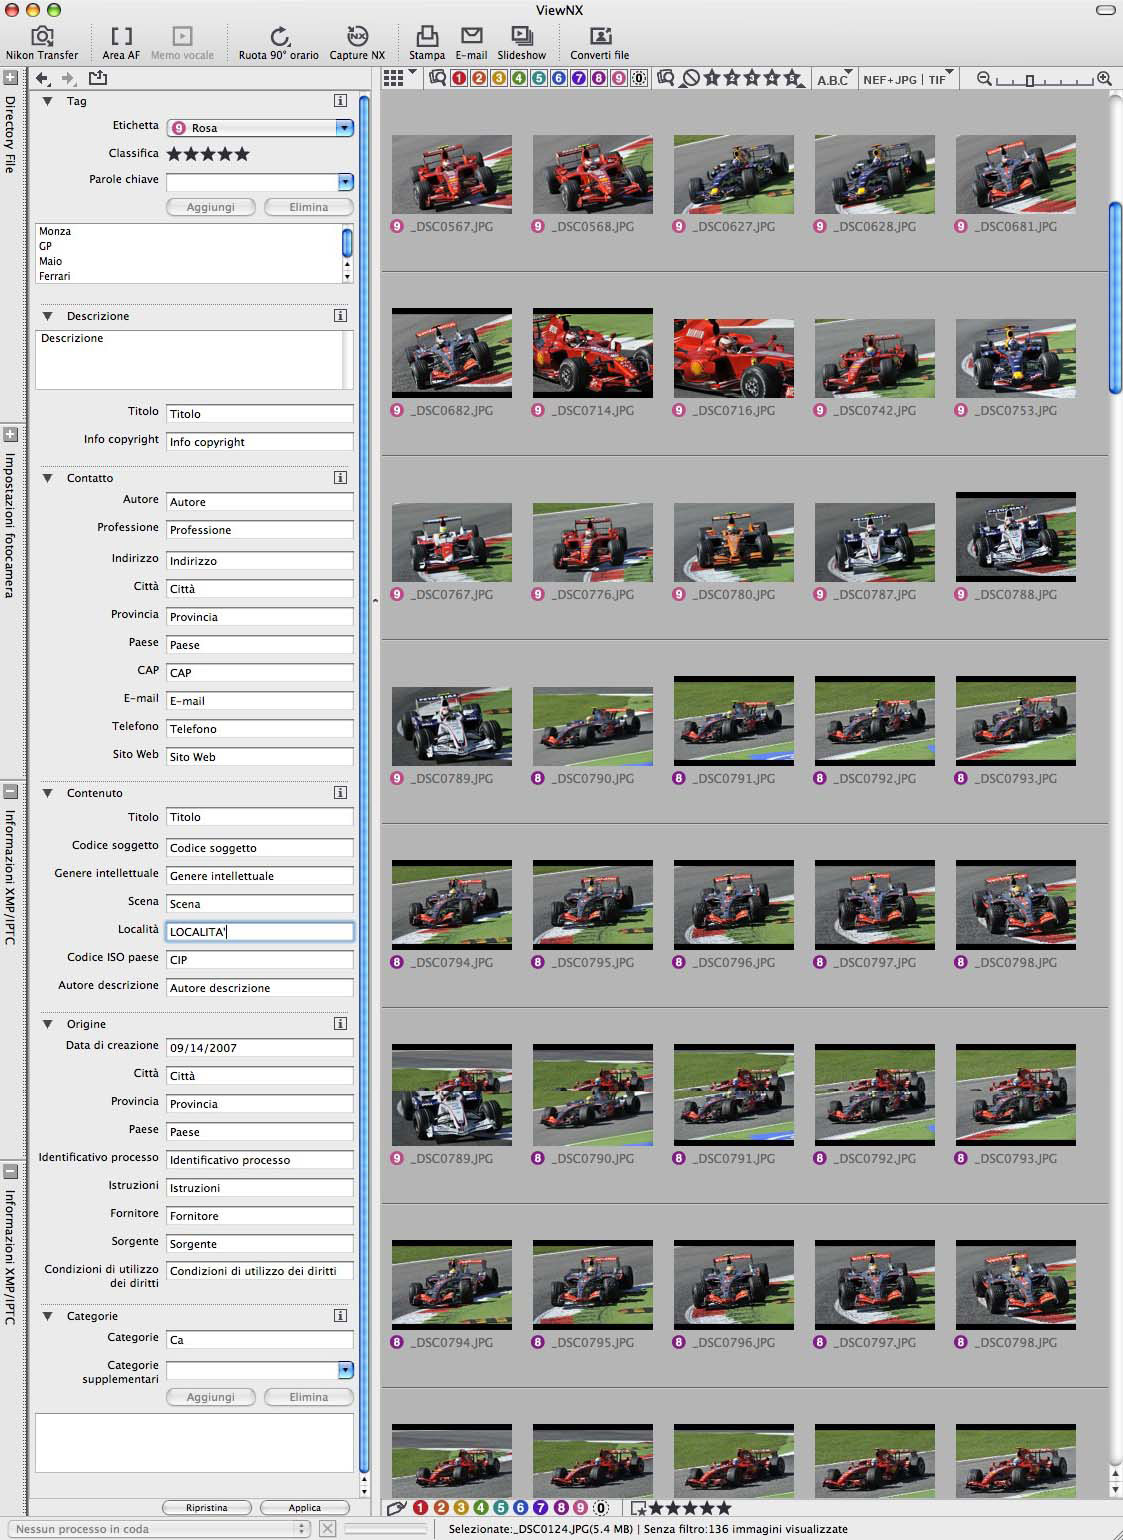Screen dimensions: 1123x1540
Task: Open the image in Capture NX
Action: pos(357,43)
